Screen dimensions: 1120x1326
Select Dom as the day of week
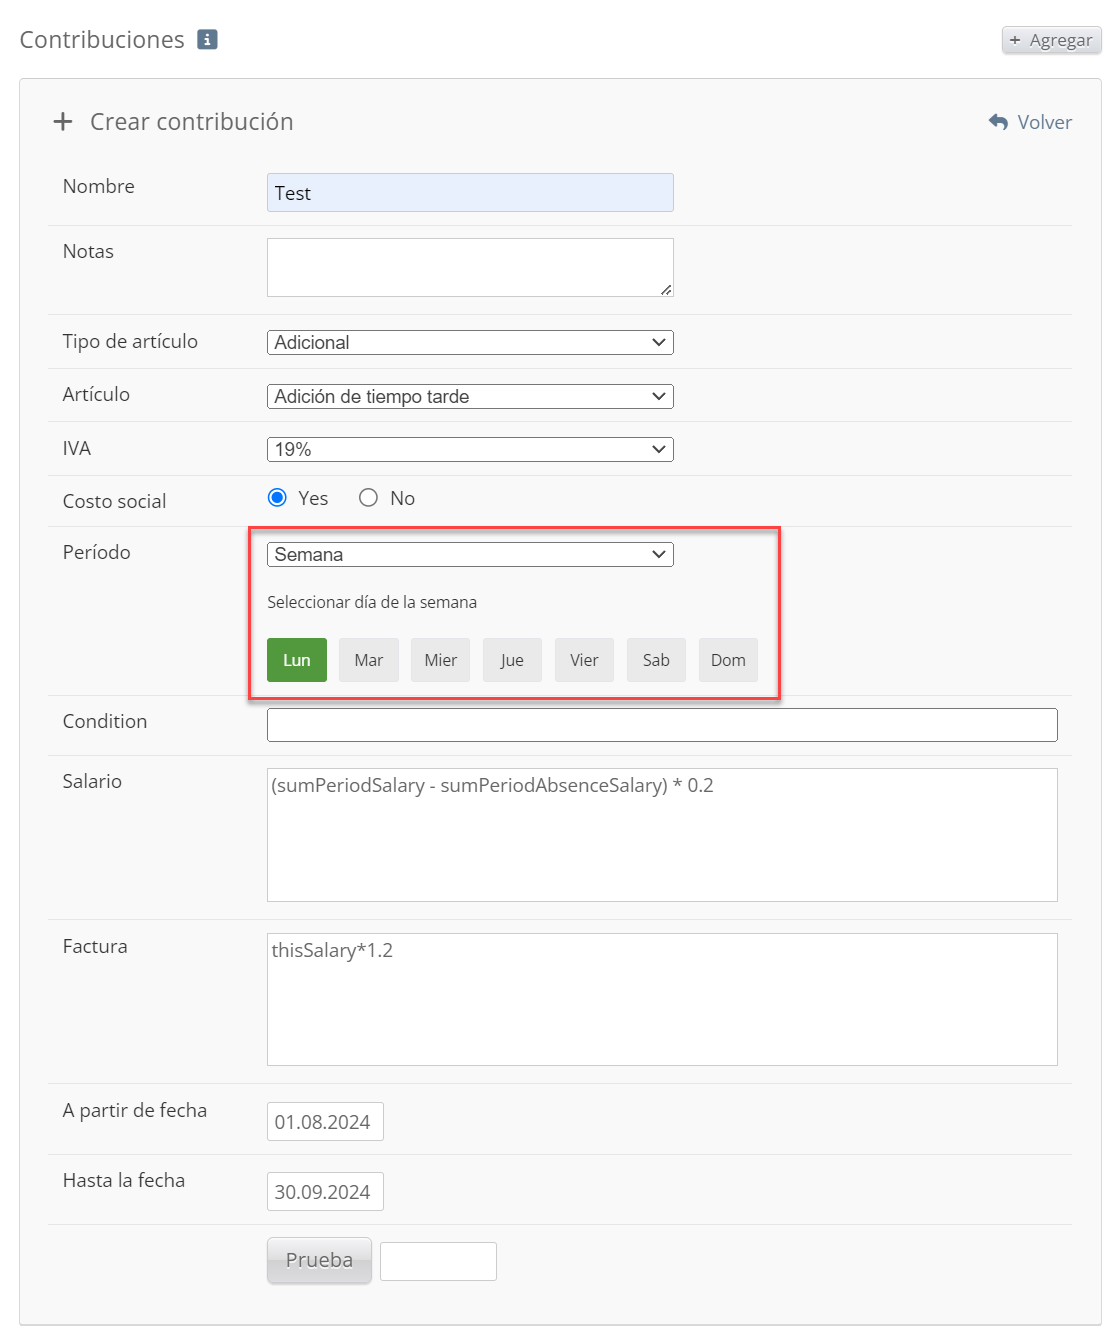click(728, 660)
